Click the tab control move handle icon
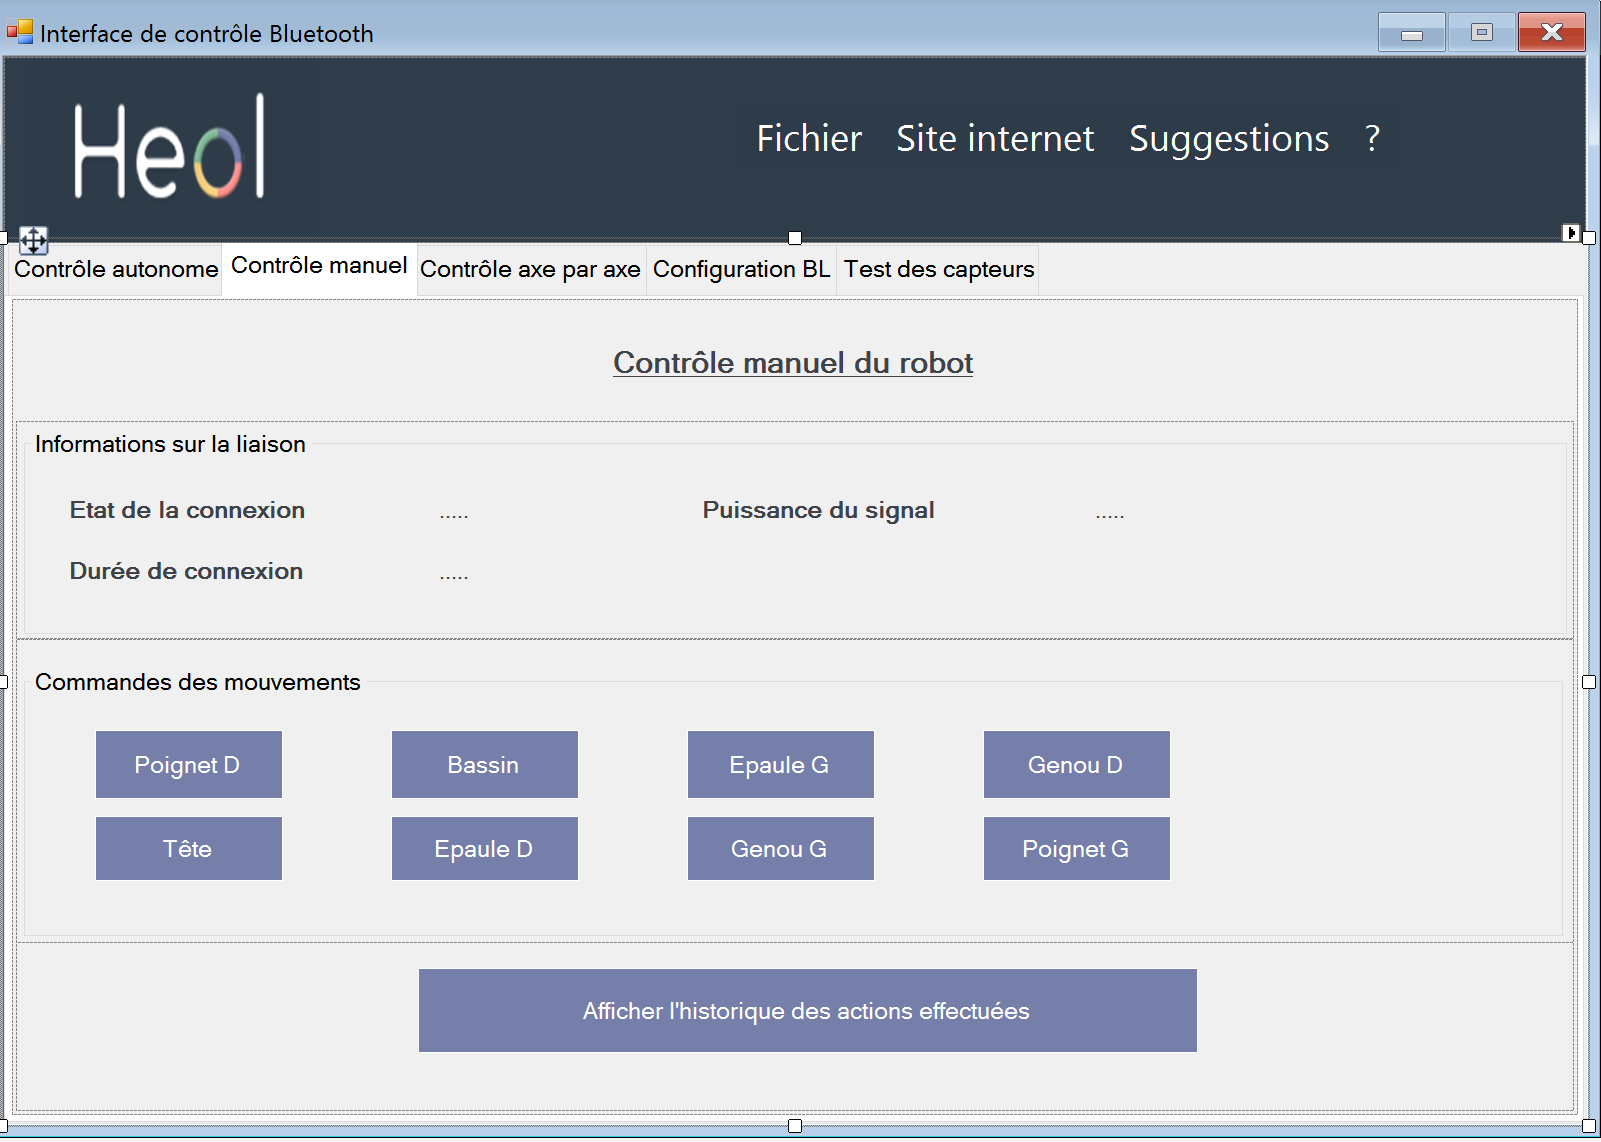1601x1142 pixels. pos(33,240)
